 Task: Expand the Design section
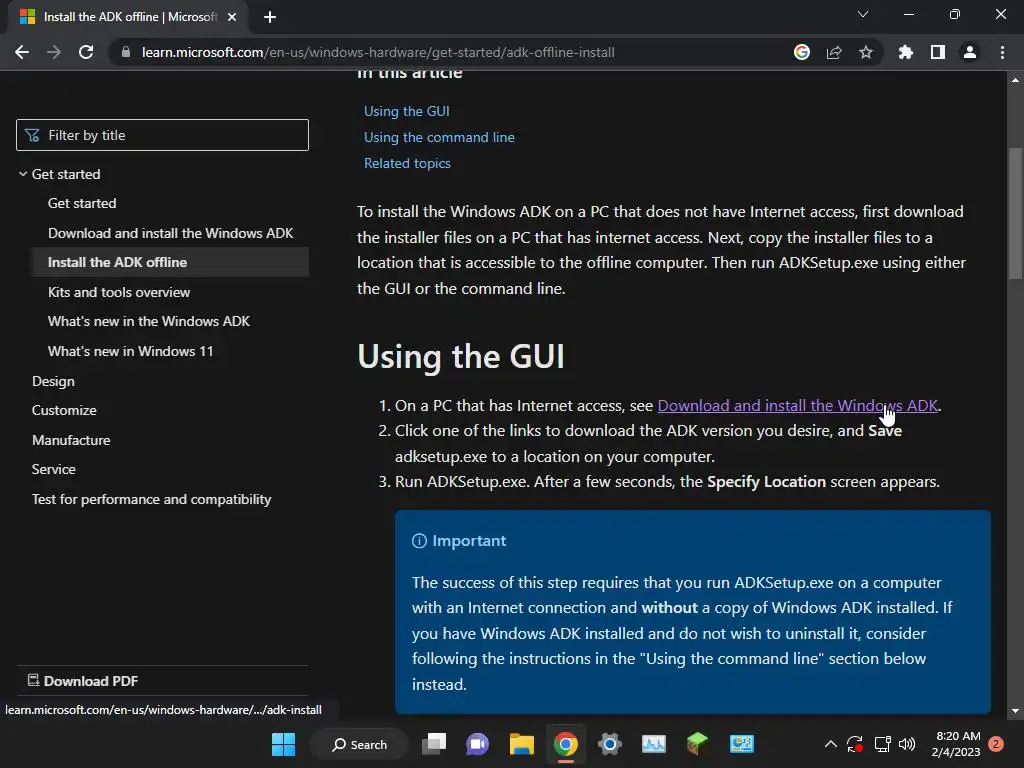point(53,381)
